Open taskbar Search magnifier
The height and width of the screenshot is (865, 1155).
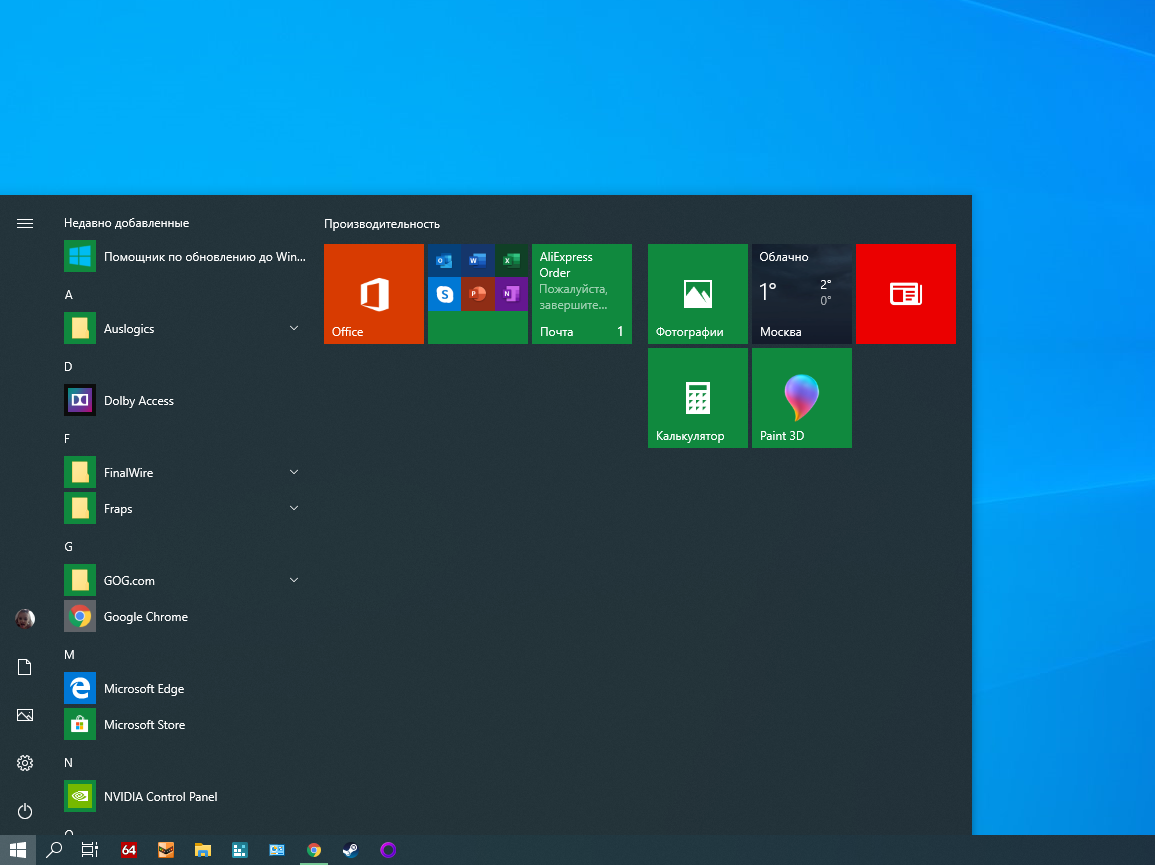tap(54, 850)
